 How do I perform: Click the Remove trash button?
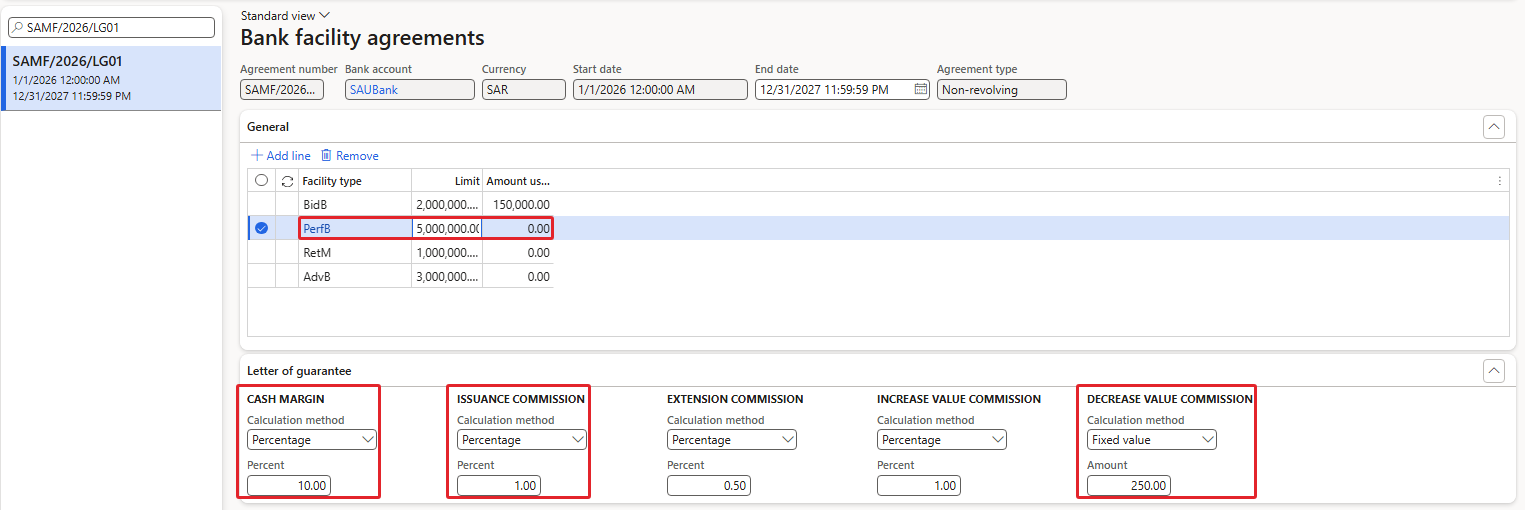click(349, 156)
